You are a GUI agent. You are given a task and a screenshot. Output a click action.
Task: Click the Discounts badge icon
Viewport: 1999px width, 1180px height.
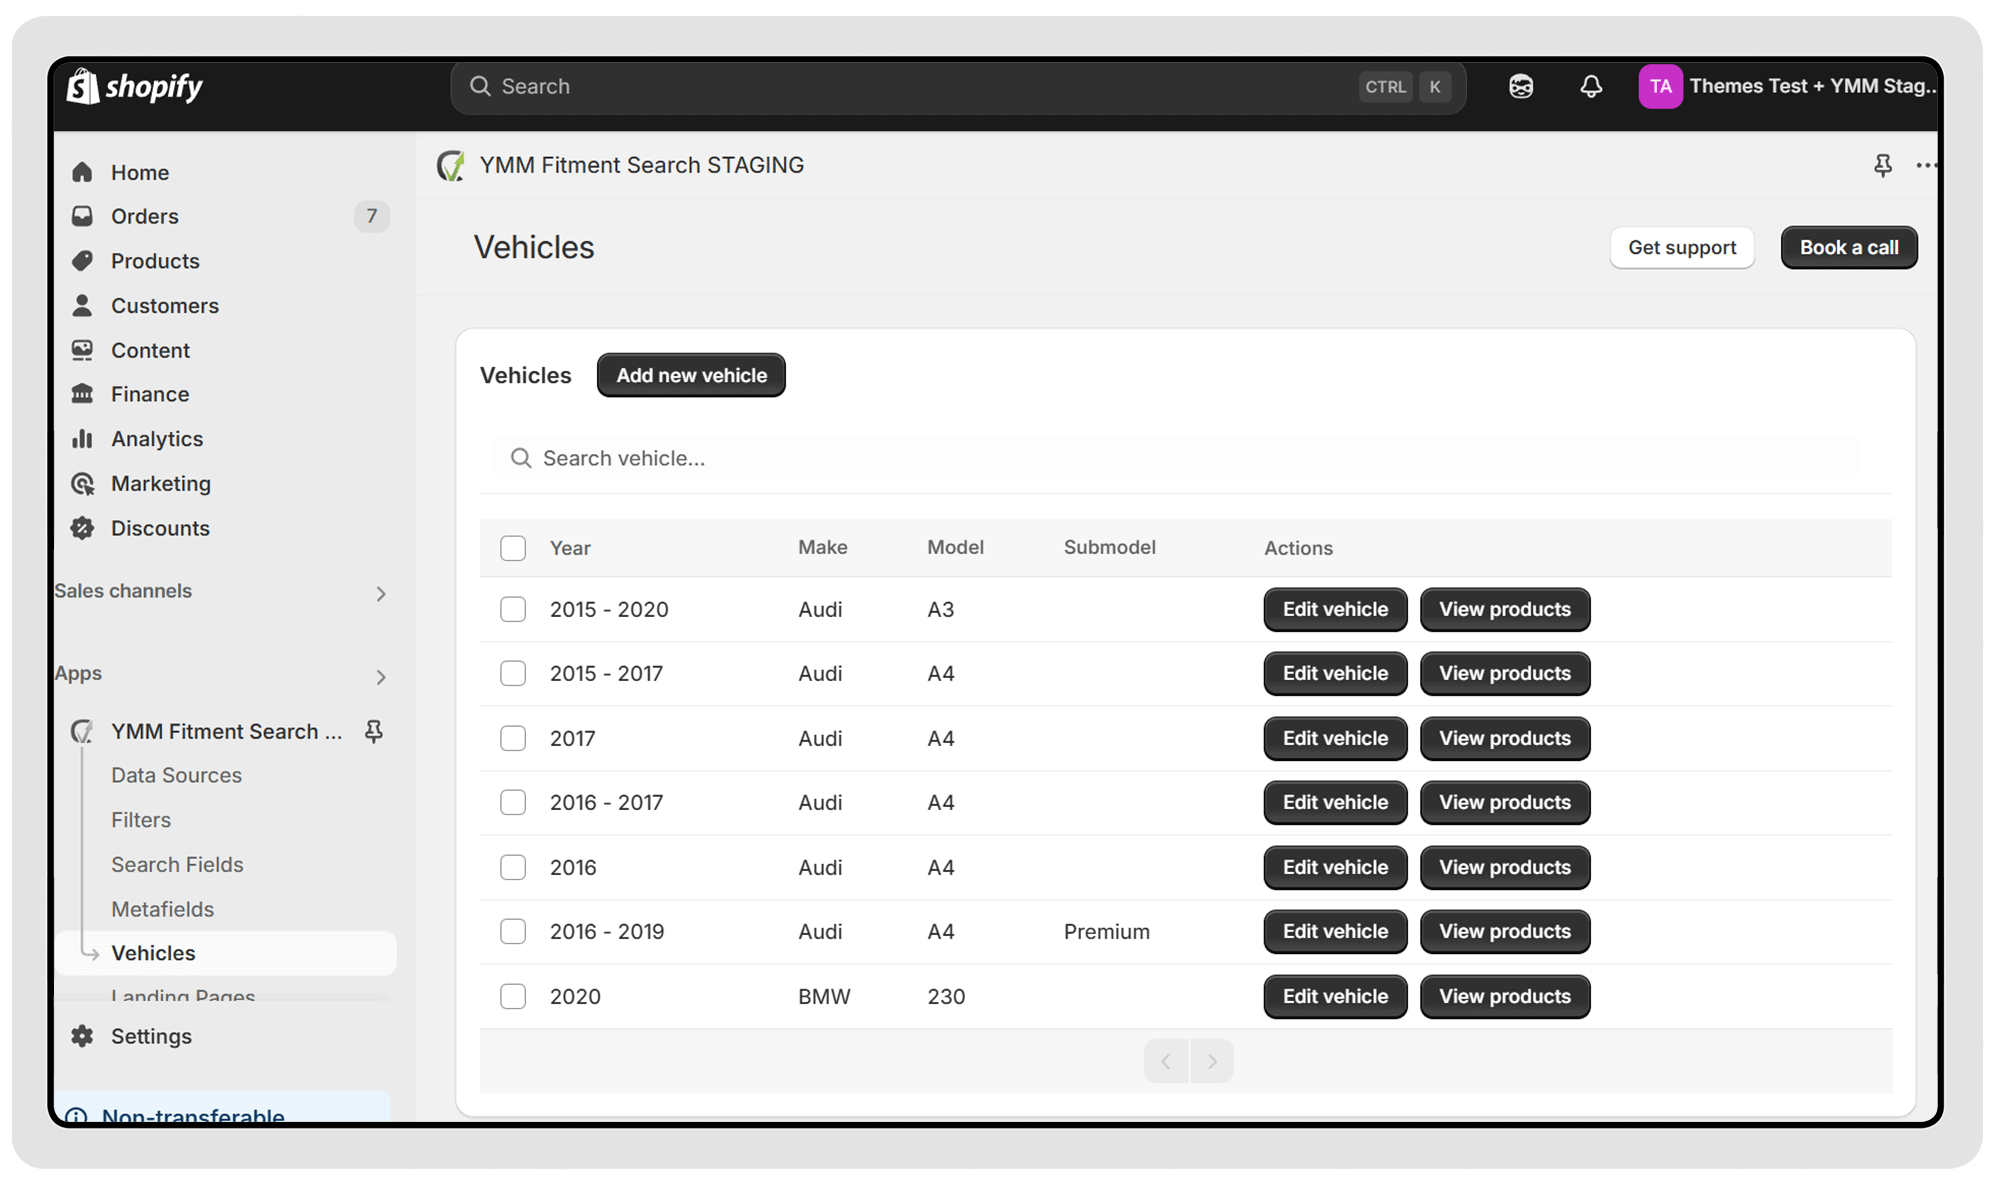coord(82,528)
